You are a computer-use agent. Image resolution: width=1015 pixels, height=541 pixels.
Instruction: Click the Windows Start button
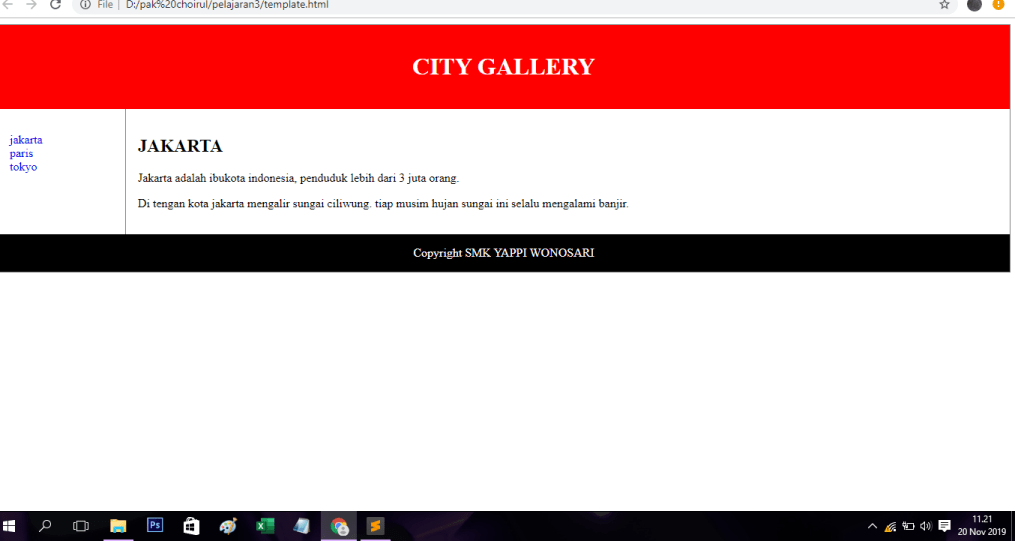tap(10, 526)
